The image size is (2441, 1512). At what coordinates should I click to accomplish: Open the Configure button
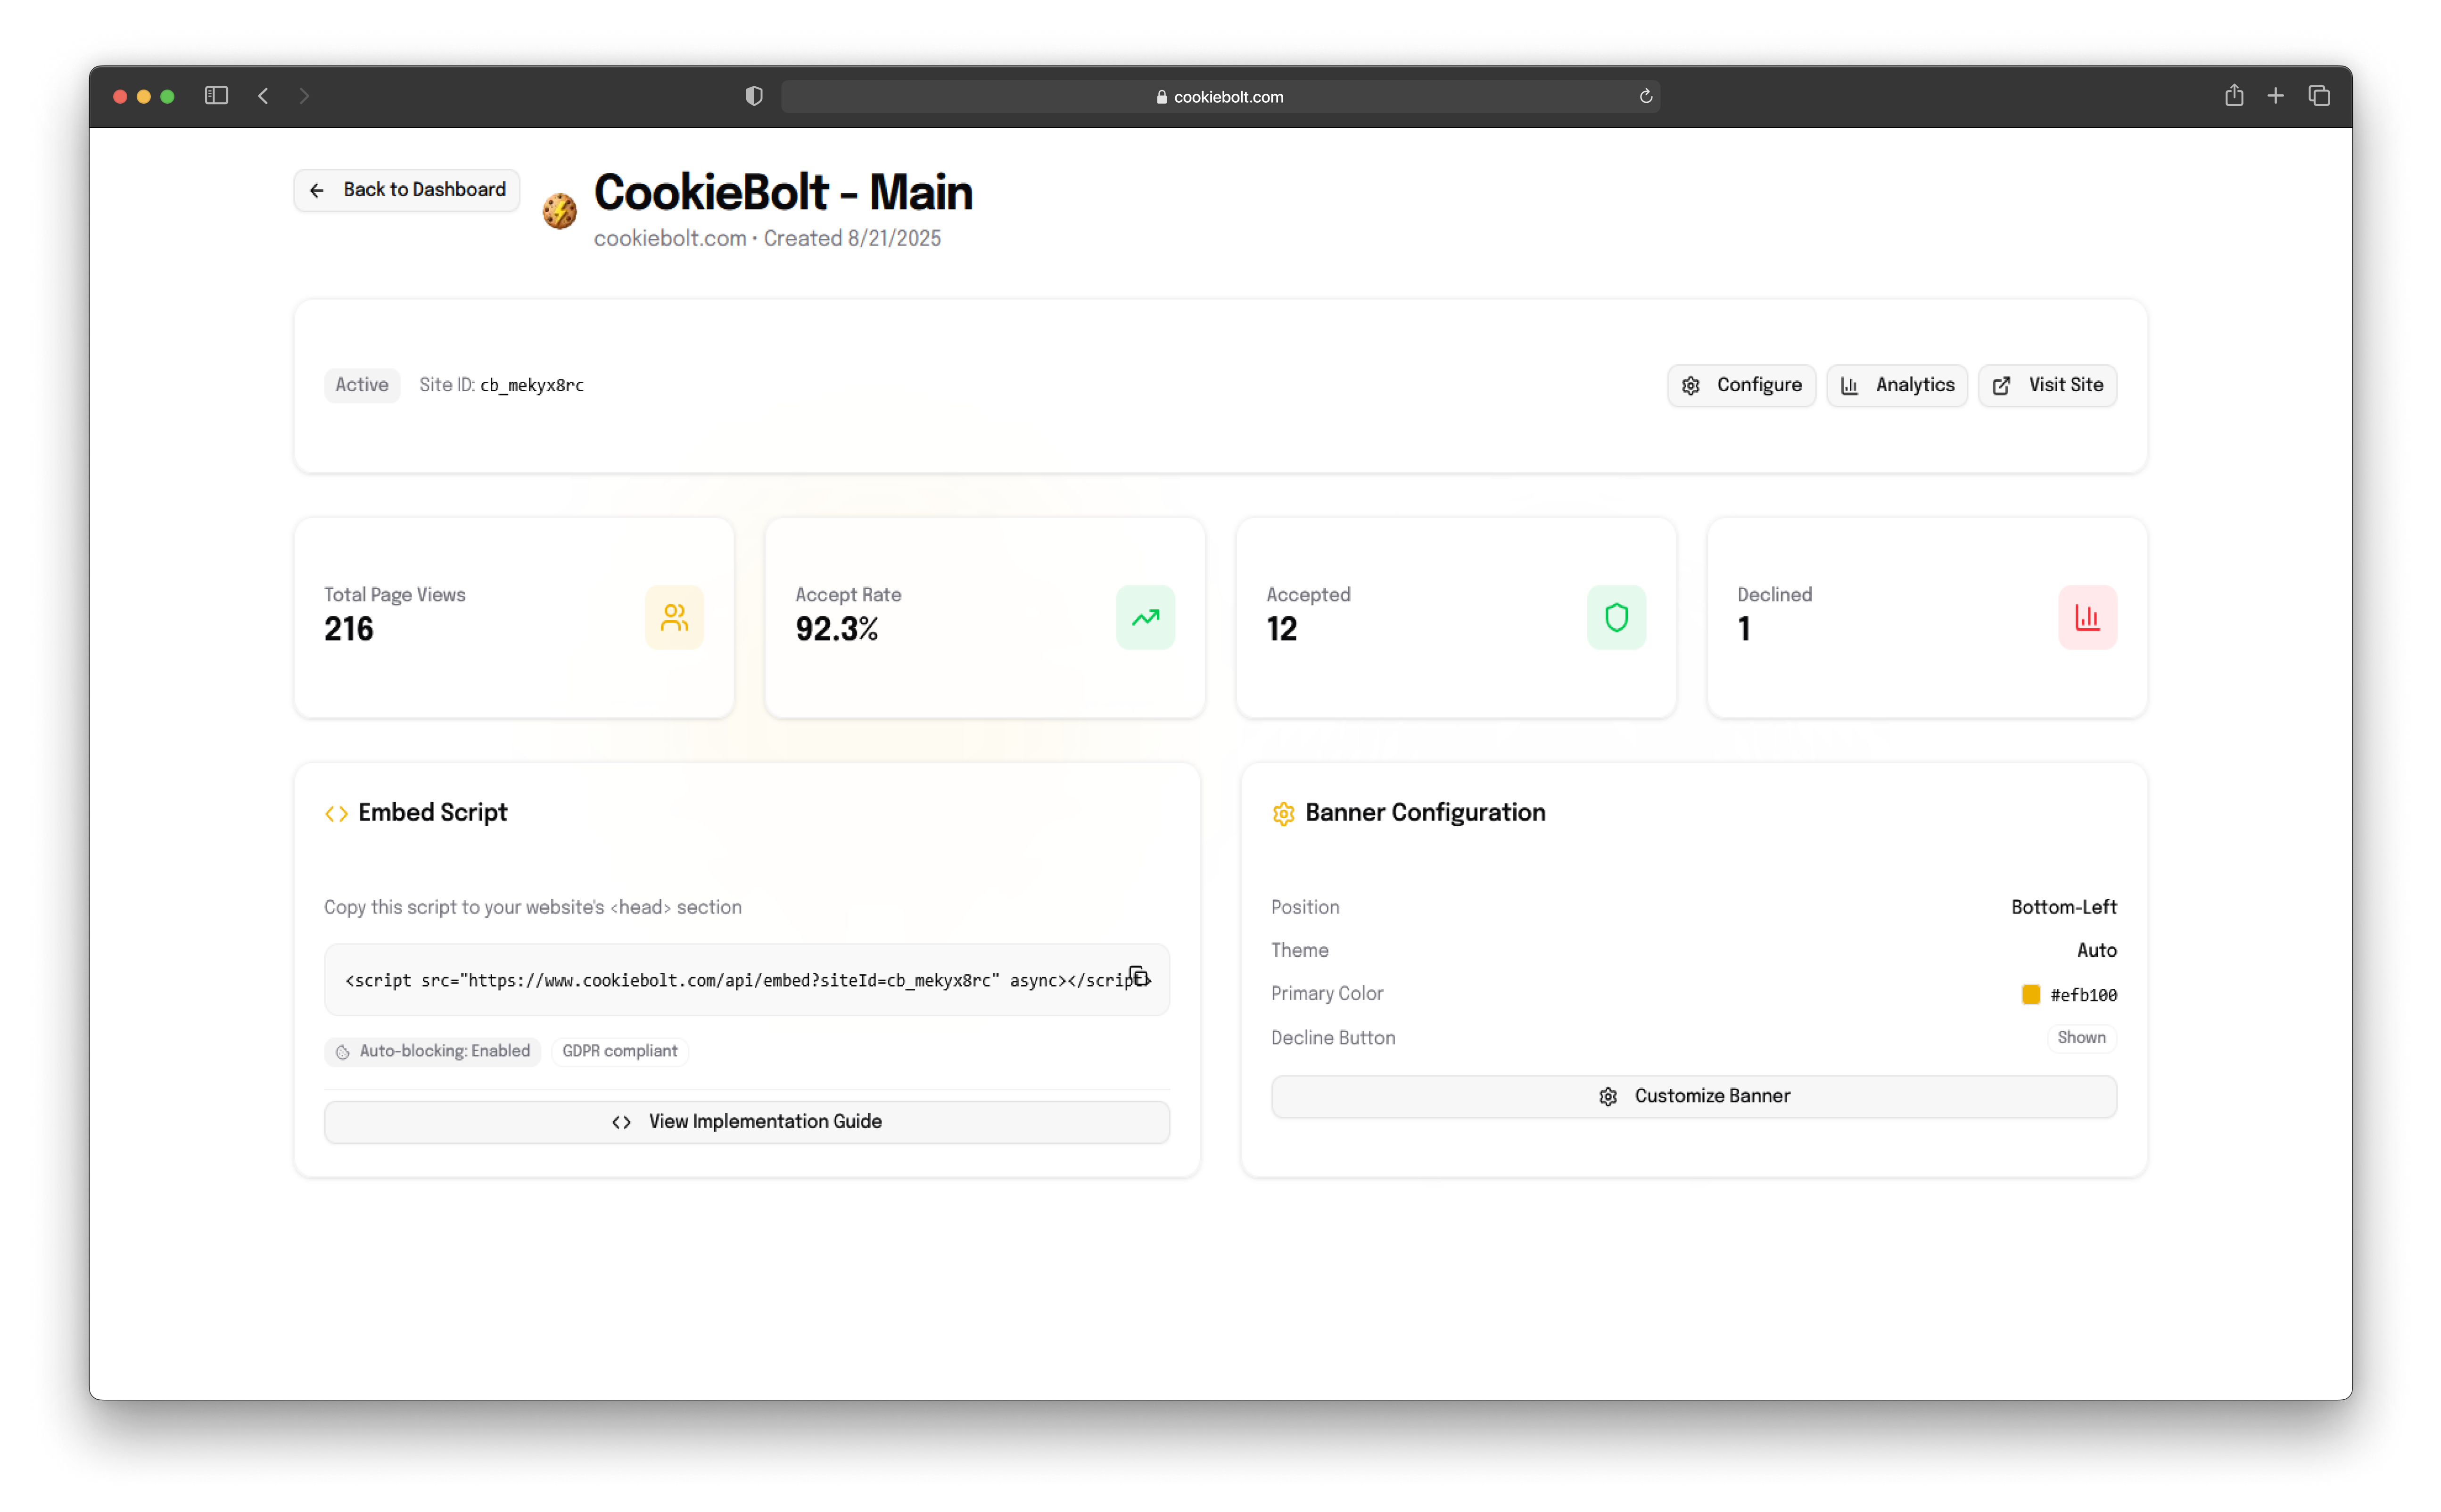[x=1741, y=385]
